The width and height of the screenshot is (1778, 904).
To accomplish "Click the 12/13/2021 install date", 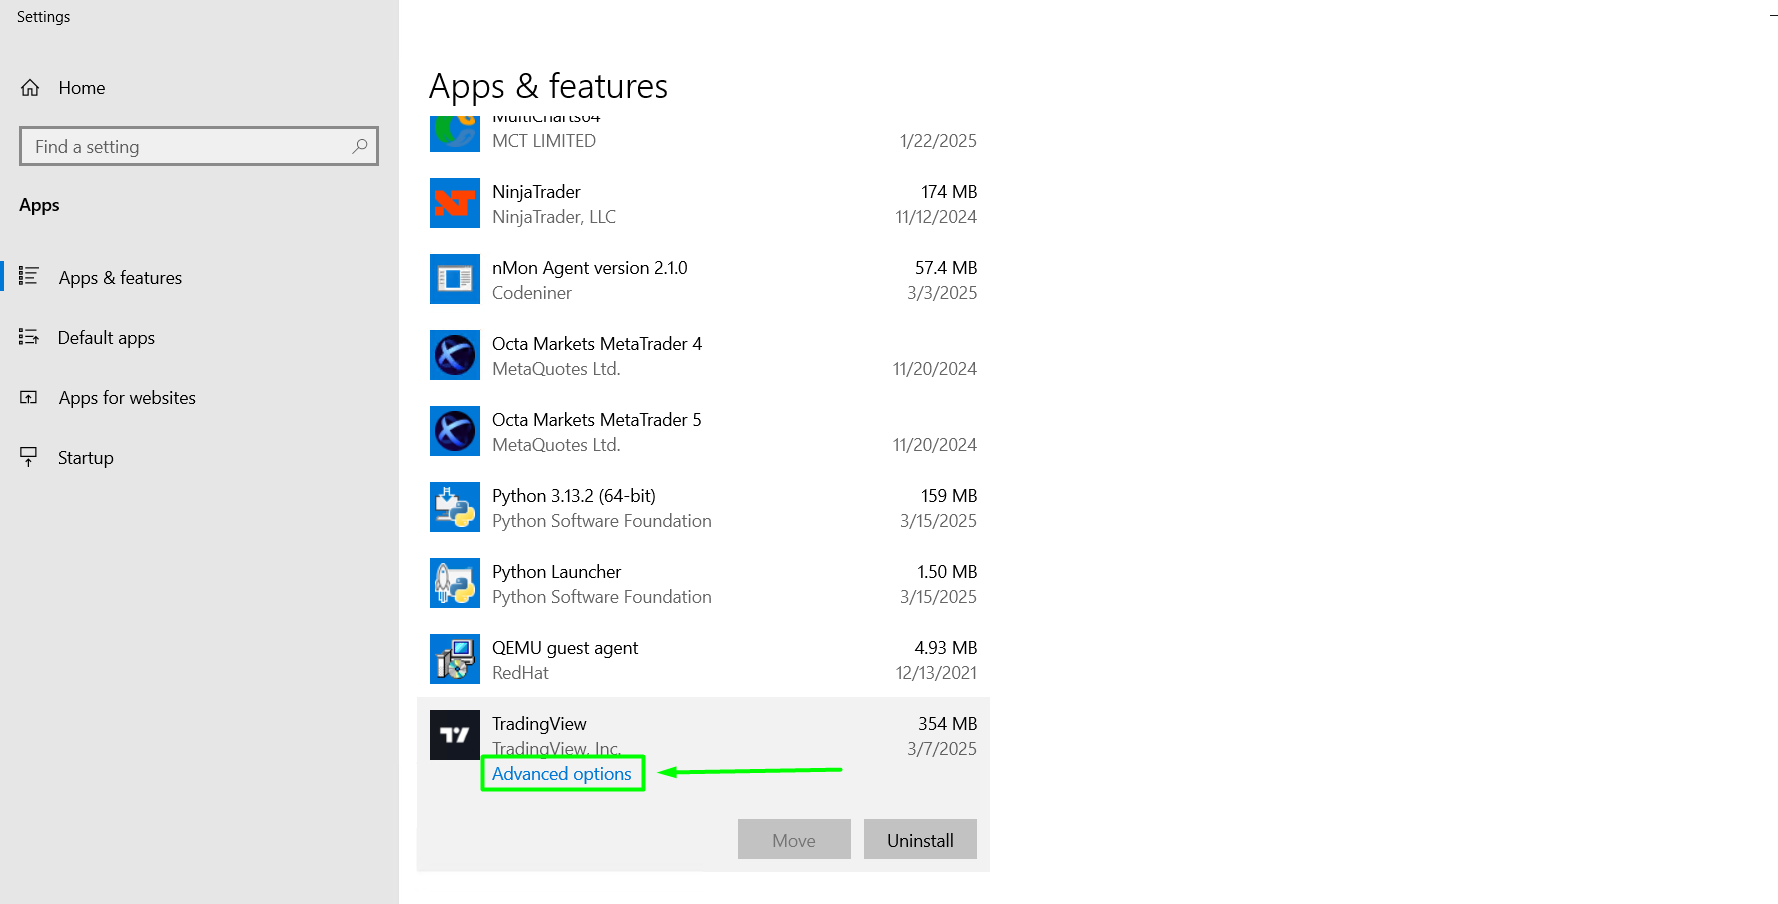I will pos(936,673).
